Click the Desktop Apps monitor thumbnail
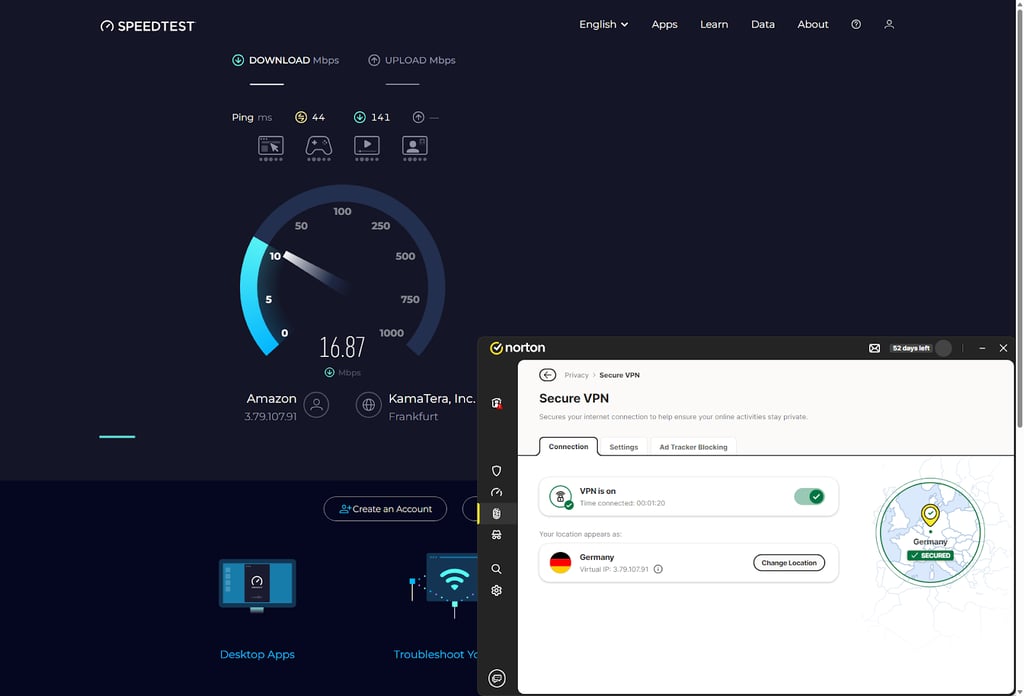Image resolution: width=1024 pixels, height=696 pixels. tap(257, 585)
